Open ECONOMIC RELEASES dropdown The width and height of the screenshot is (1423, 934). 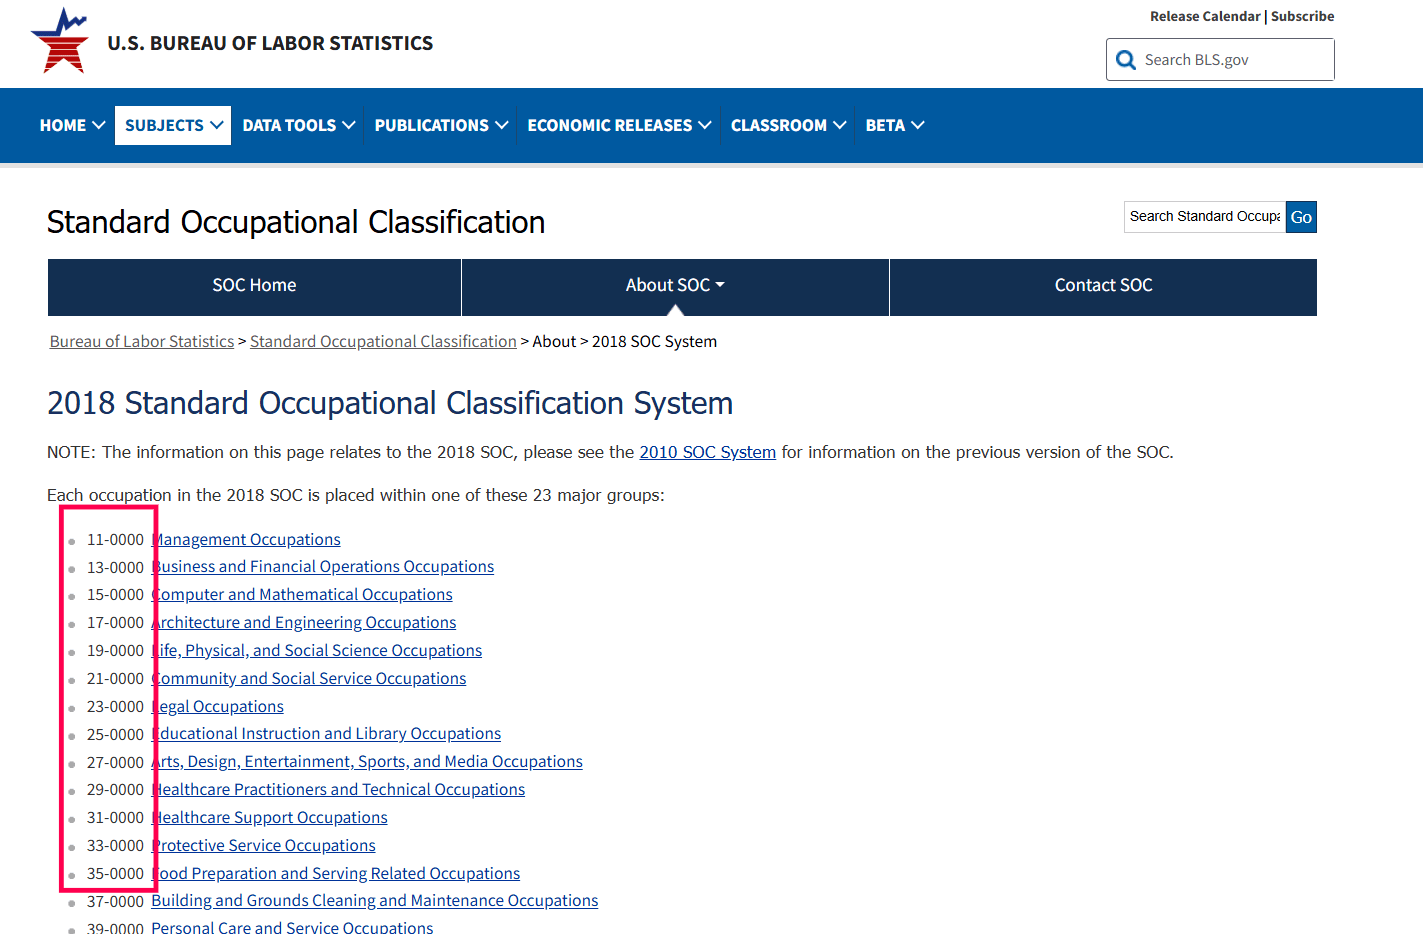click(x=619, y=125)
